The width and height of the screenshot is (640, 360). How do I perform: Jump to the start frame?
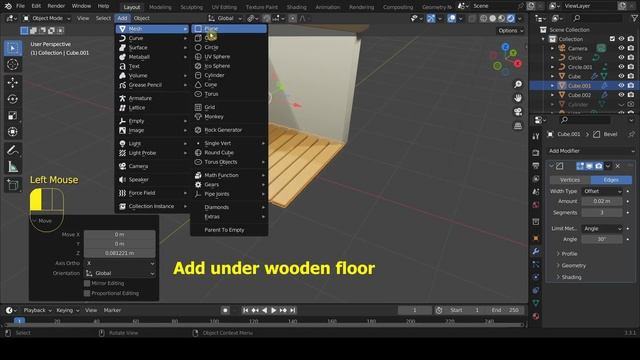[x=246, y=310]
